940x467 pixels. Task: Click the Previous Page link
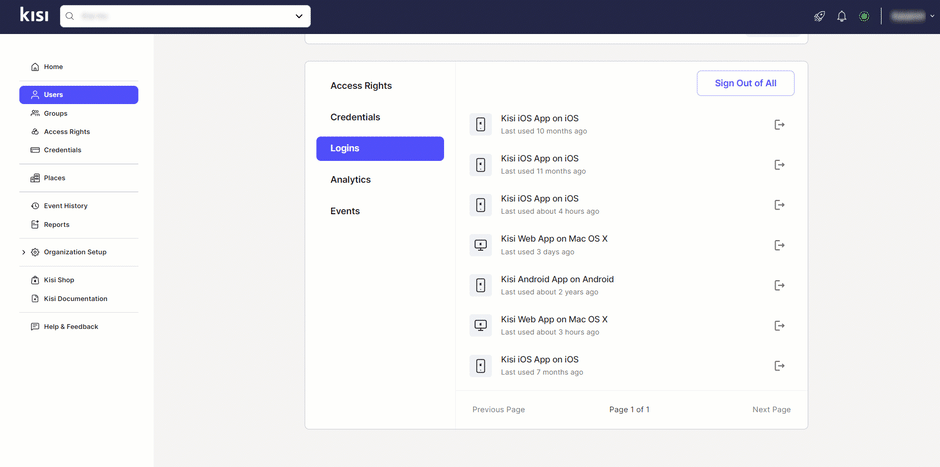coord(498,409)
